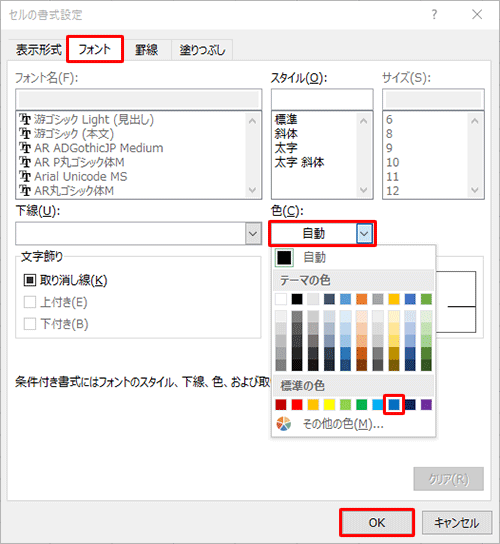Select font size 9

389,148
